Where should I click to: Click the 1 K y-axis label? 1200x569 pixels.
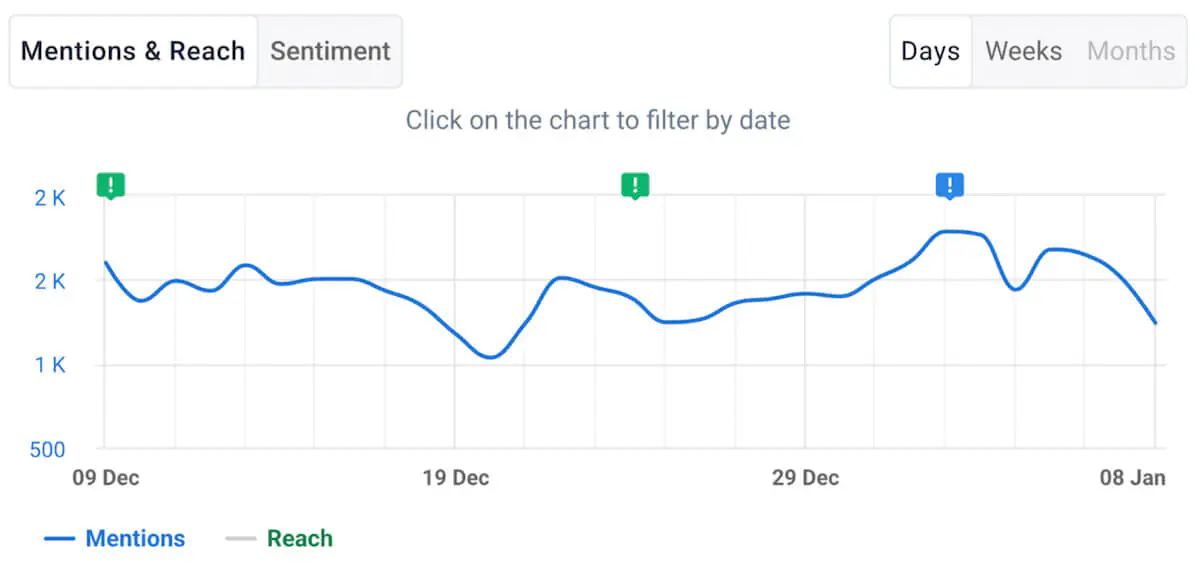pyautogui.click(x=49, y=365)
